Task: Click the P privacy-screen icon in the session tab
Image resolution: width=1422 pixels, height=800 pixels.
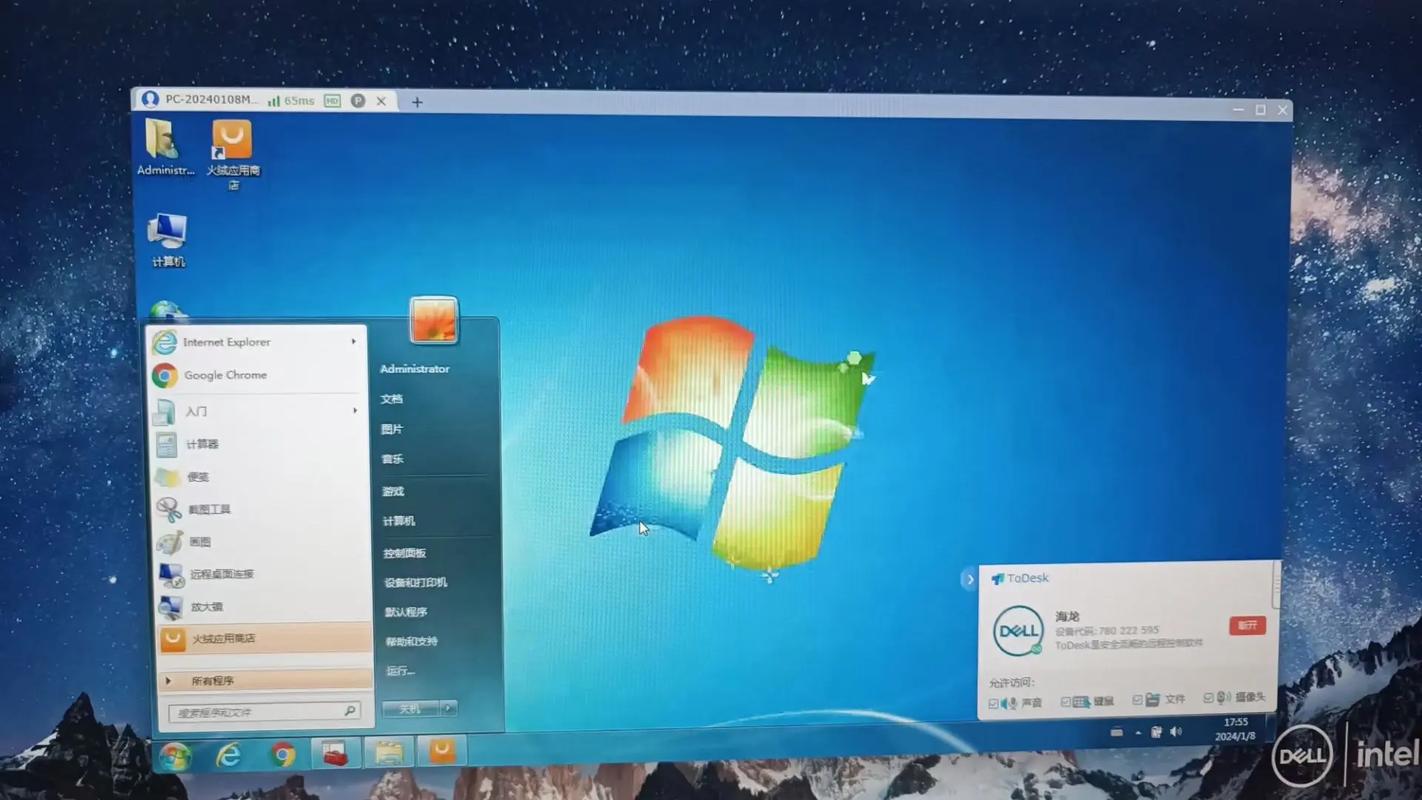Action: 357,100
